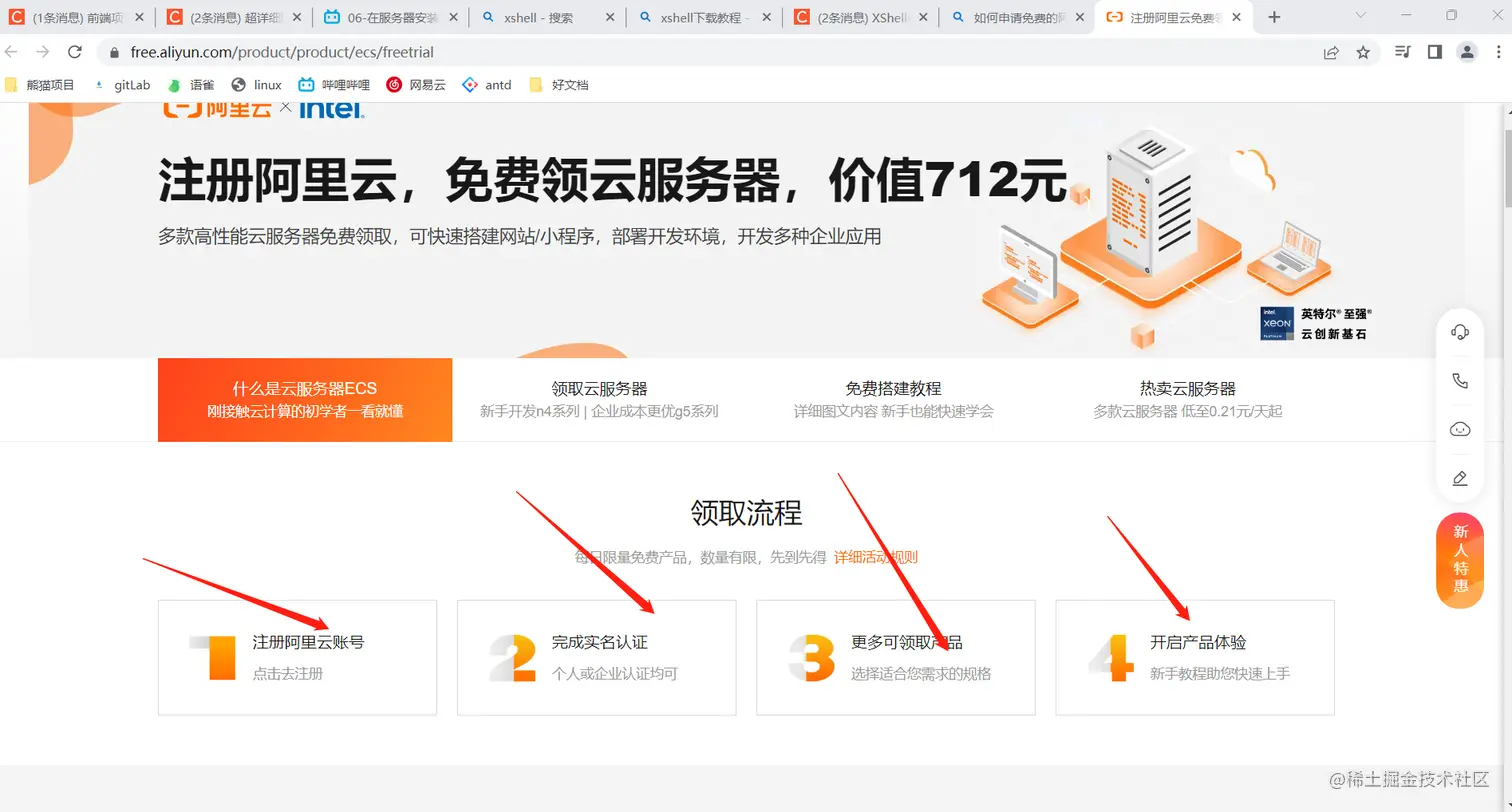Open the browser profile avatar icon
The width and height of the screenshot is (1512, 812).
(x=1468, y=52)
